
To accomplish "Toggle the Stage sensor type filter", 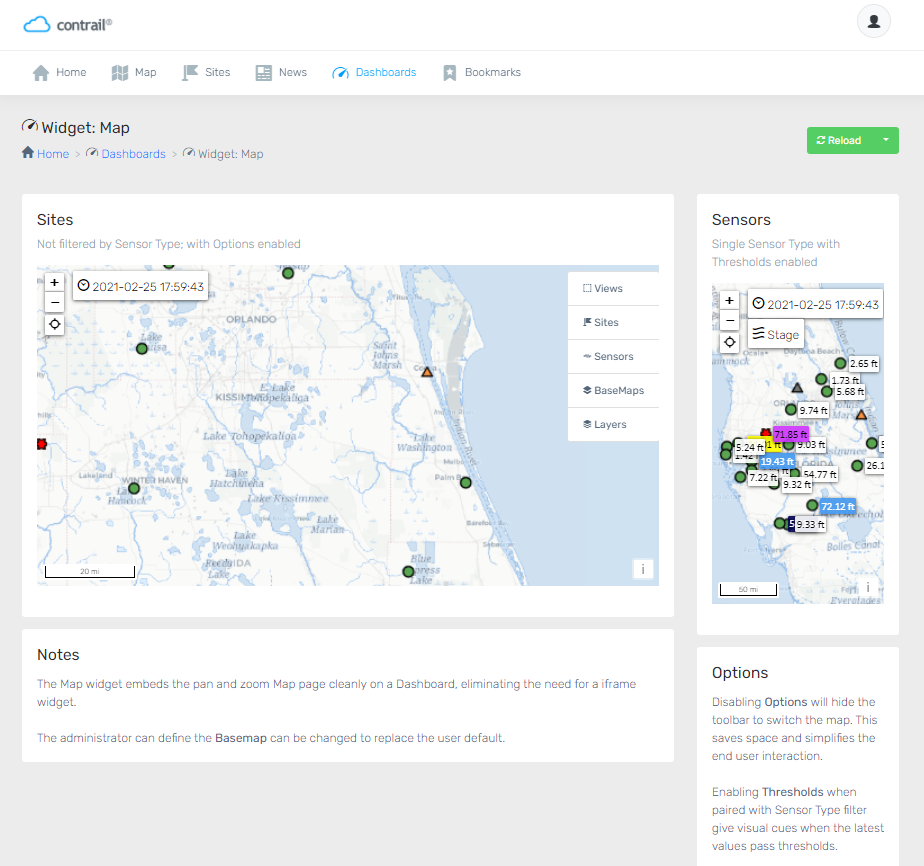I will pos(775,335).
